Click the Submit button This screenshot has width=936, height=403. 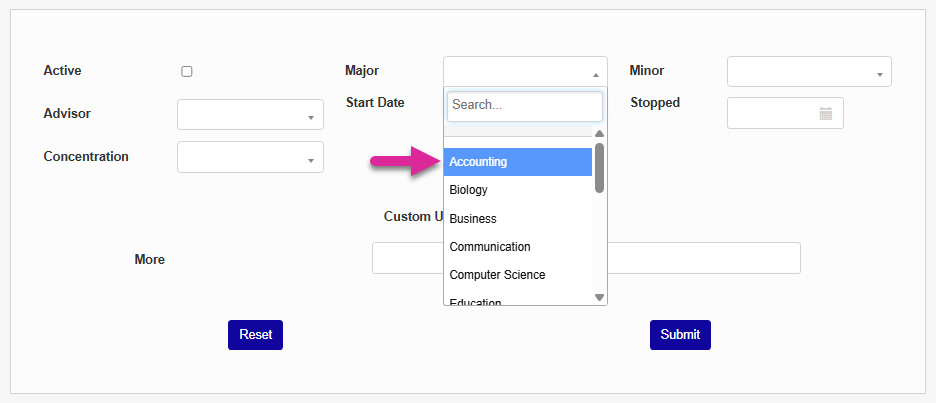coord(680,335)
